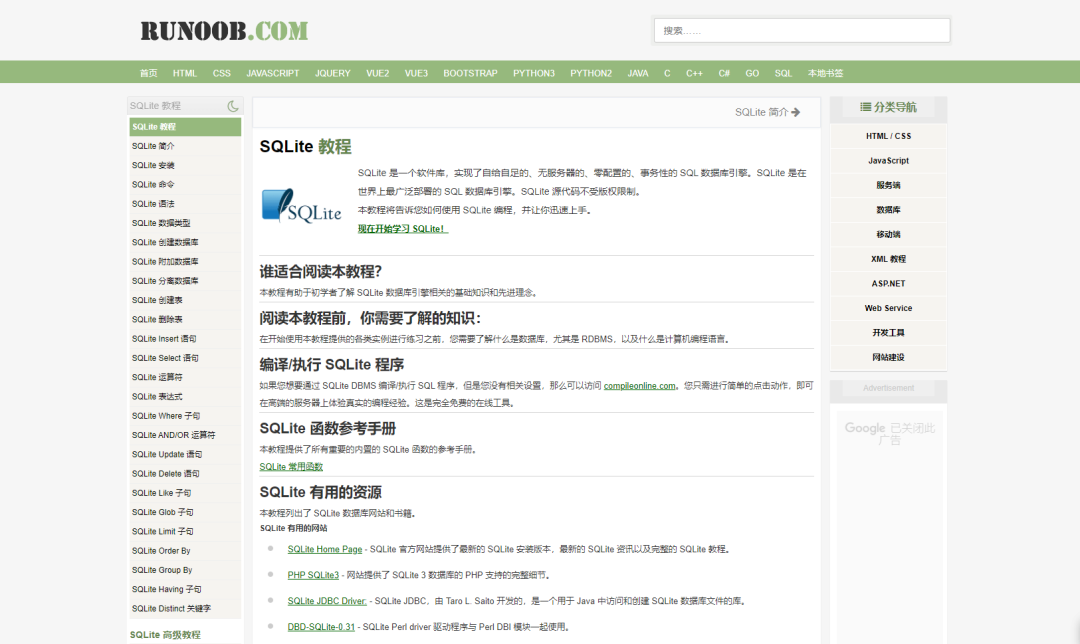Select HTML / CSS category

[x=889, y=136]
